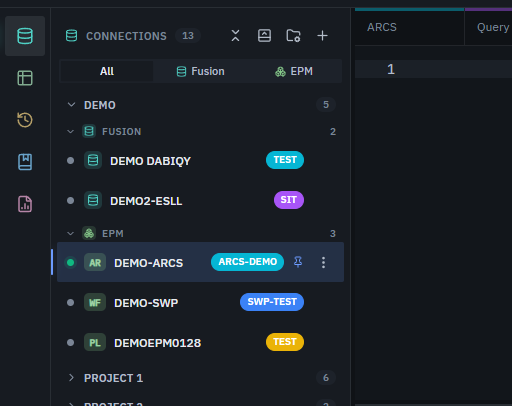Select the Fusion filter tab
This screenshot has height=406, width=512.
[200, 71]
